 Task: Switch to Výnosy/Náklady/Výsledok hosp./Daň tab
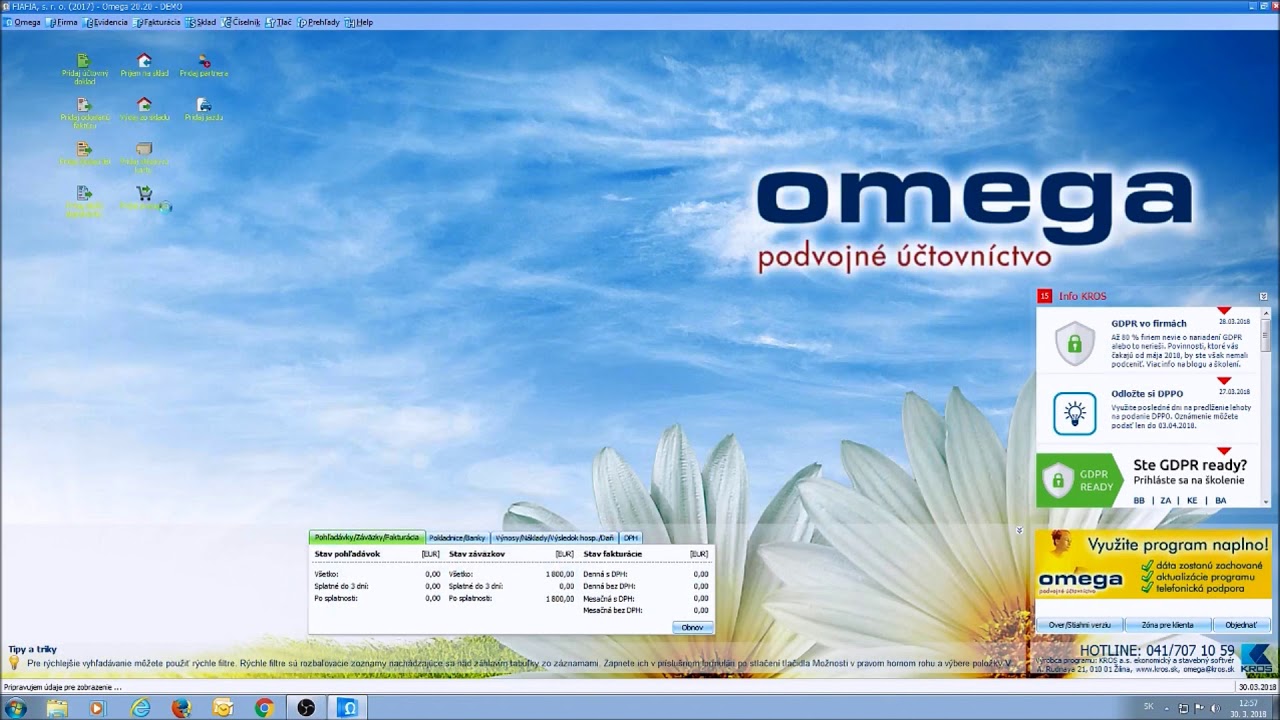[555, 538]
